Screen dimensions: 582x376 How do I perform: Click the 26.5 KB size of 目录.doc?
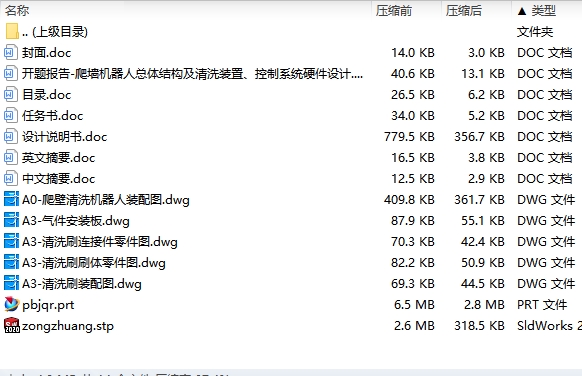pos(413,95)
